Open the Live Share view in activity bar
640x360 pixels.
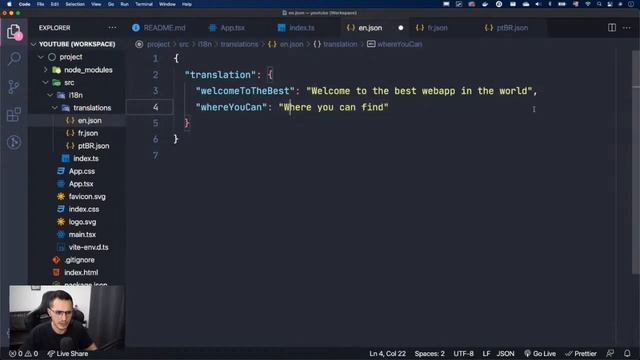tap(14, 142)
